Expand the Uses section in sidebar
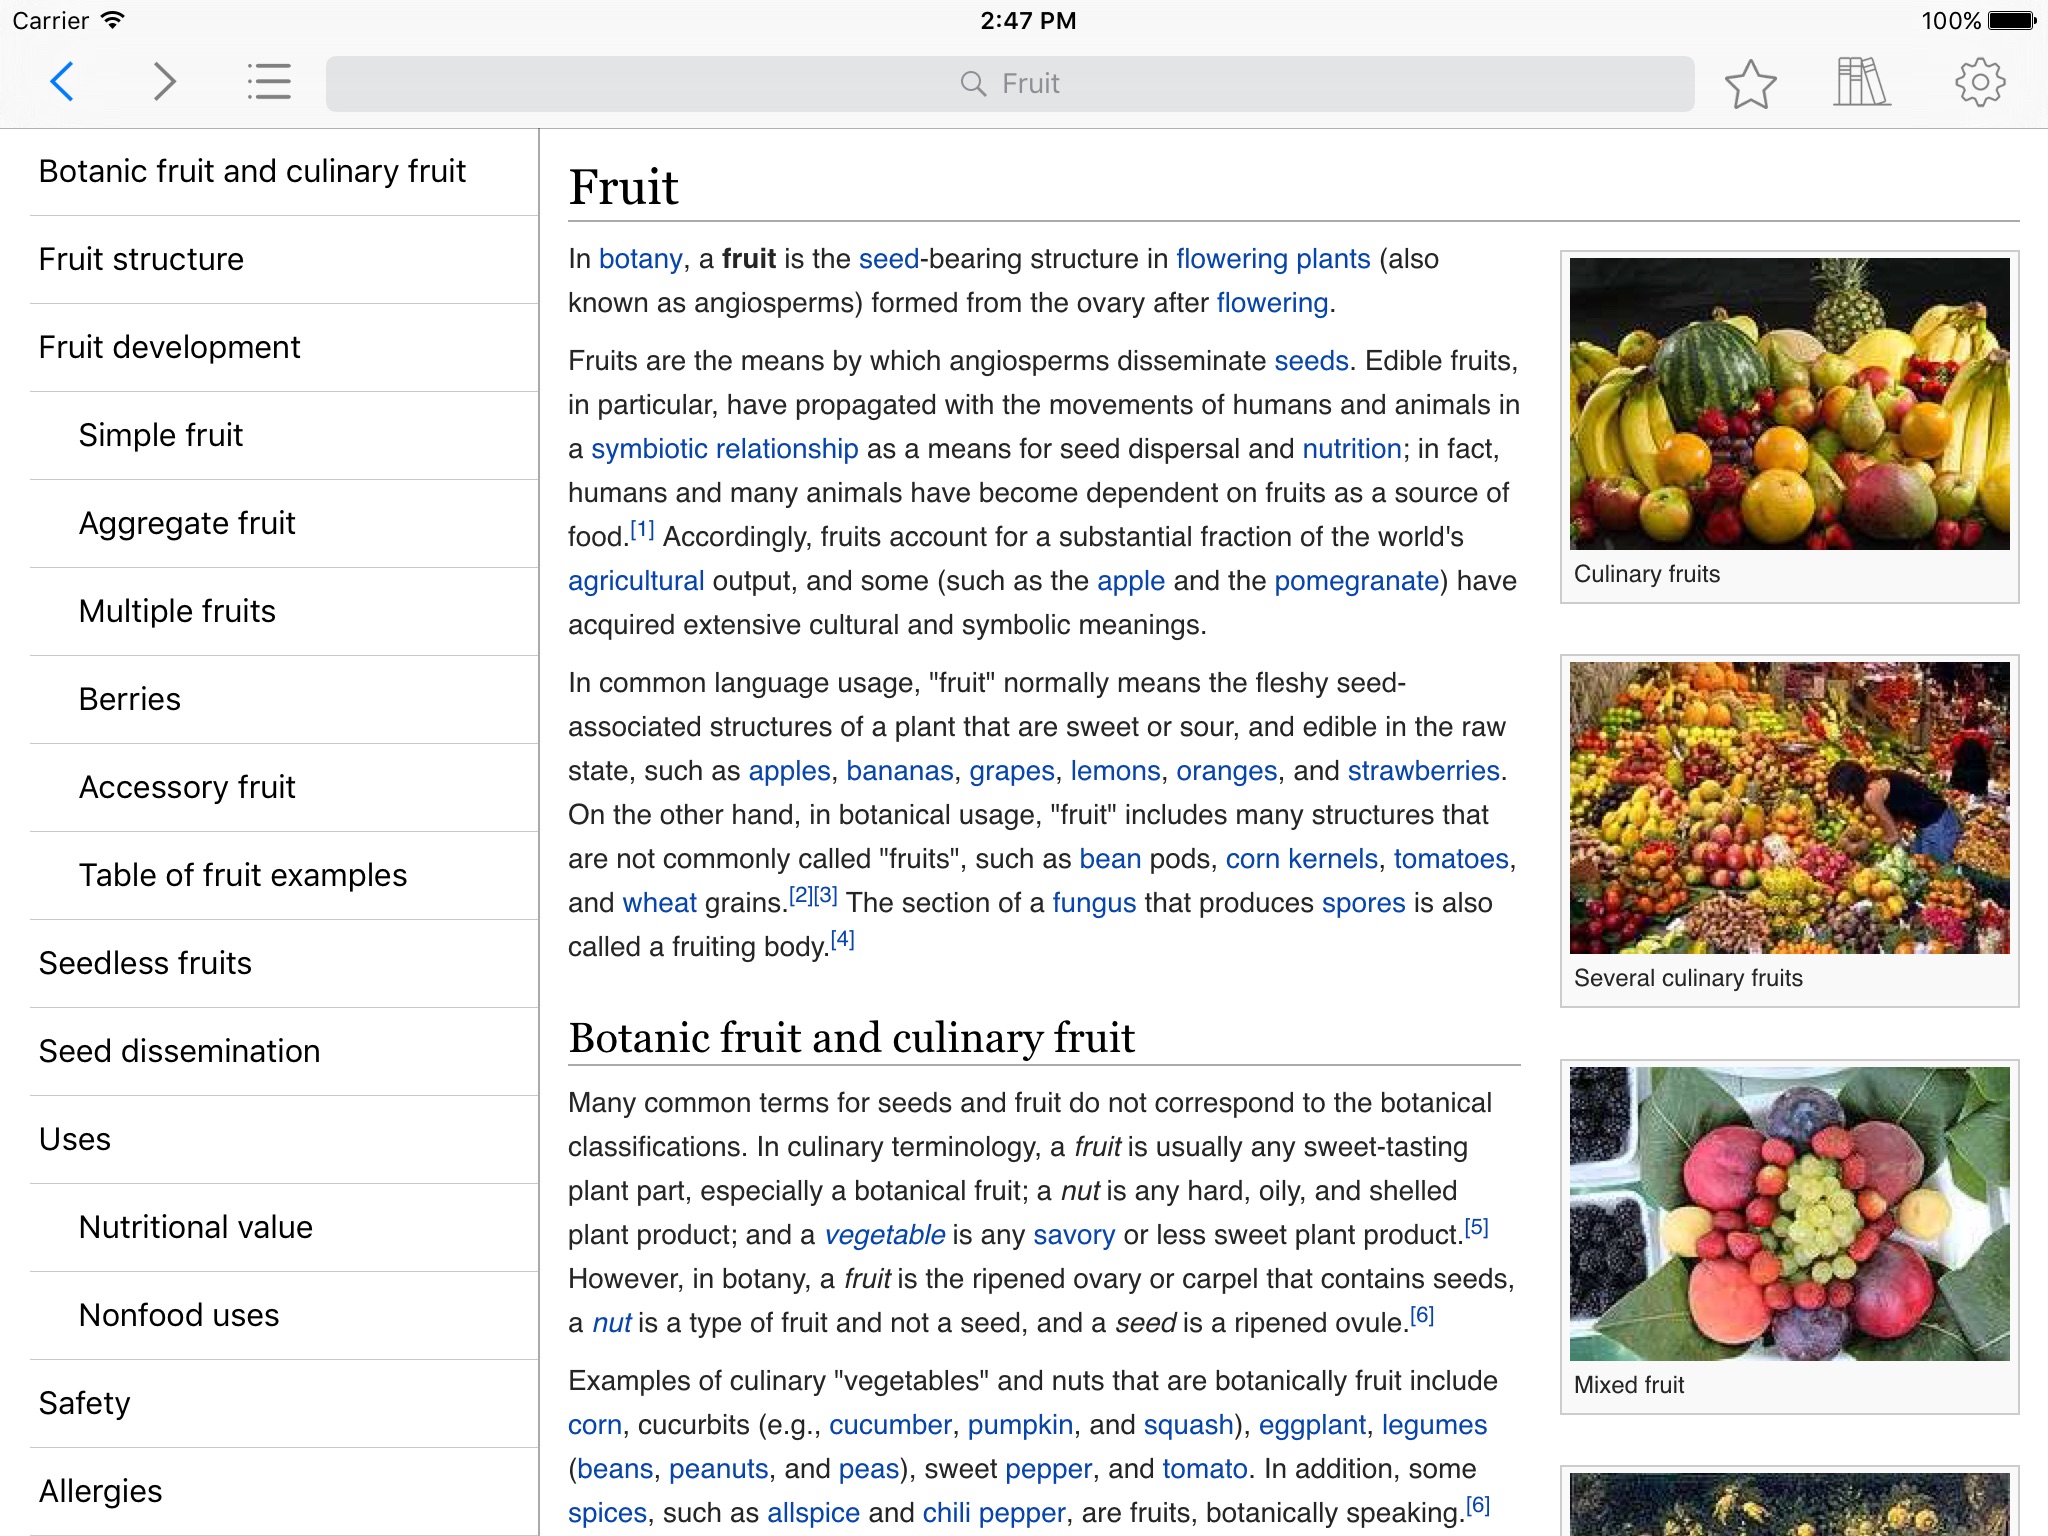 tap(76, 1139)
